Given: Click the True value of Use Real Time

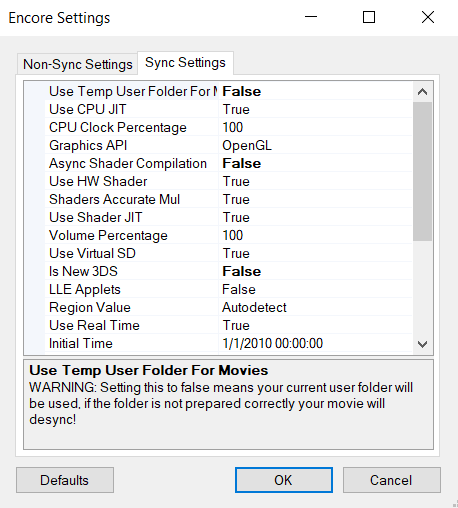Looking at the screenshot, I should 236,325.
